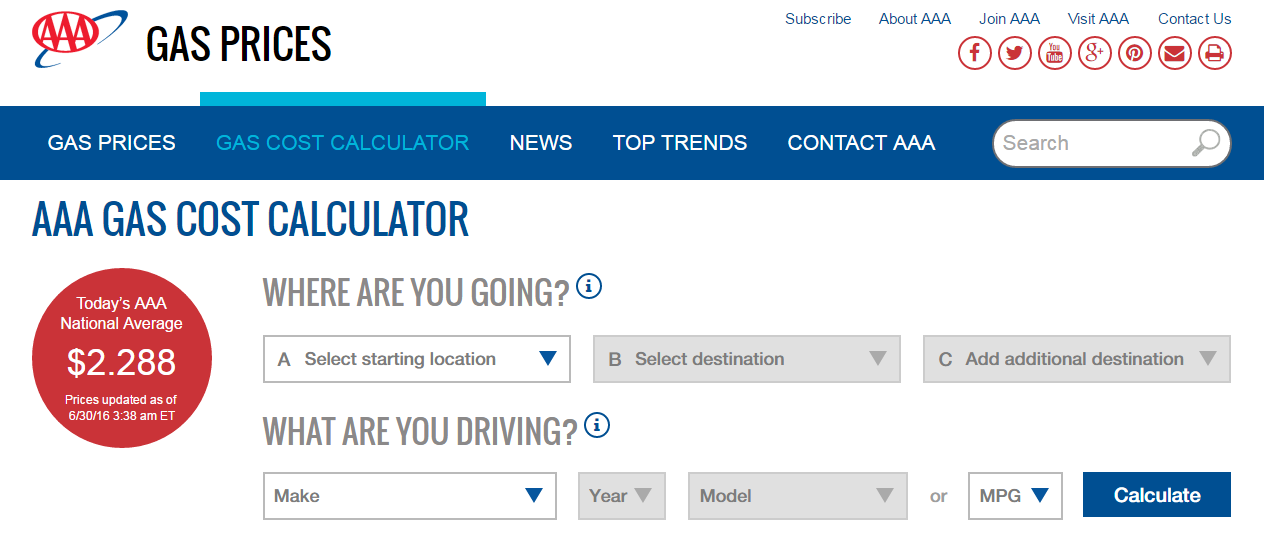Go to Gas Prices nav tab

(112, 143)
